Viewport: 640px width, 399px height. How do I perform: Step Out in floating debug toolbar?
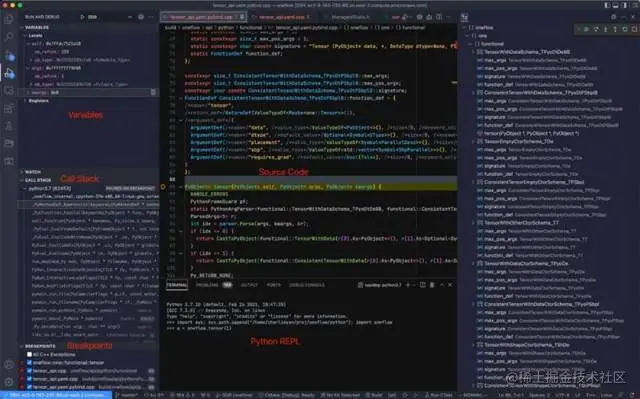click(x=615, y=29)
